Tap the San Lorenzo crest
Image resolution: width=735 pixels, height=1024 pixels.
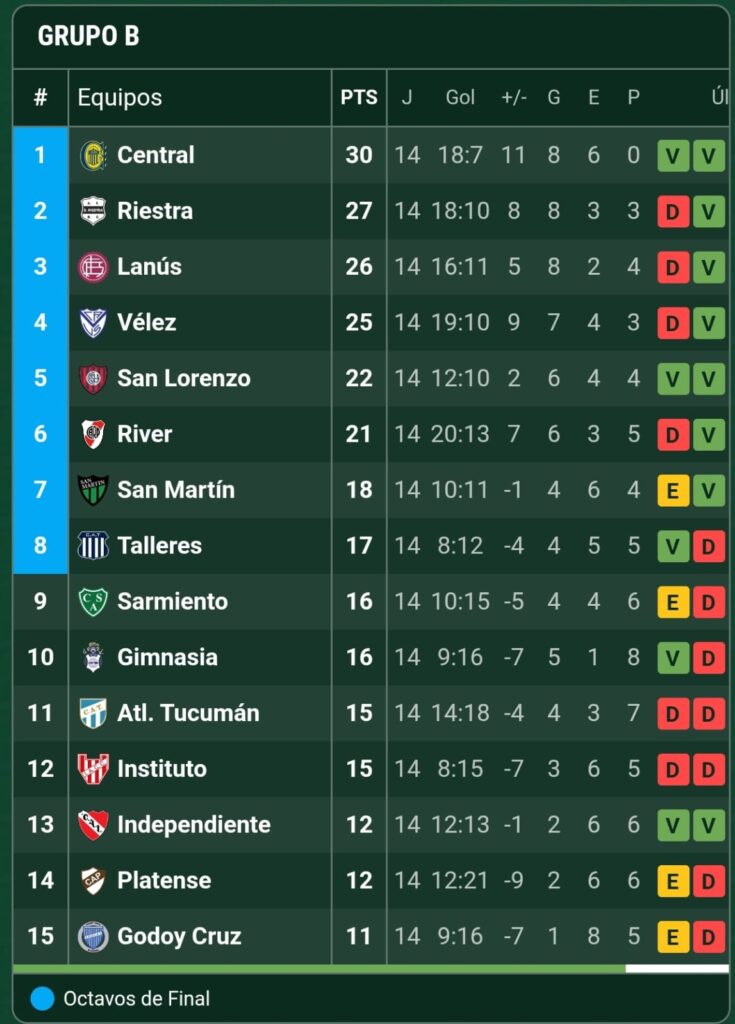(x=93, y=379)
